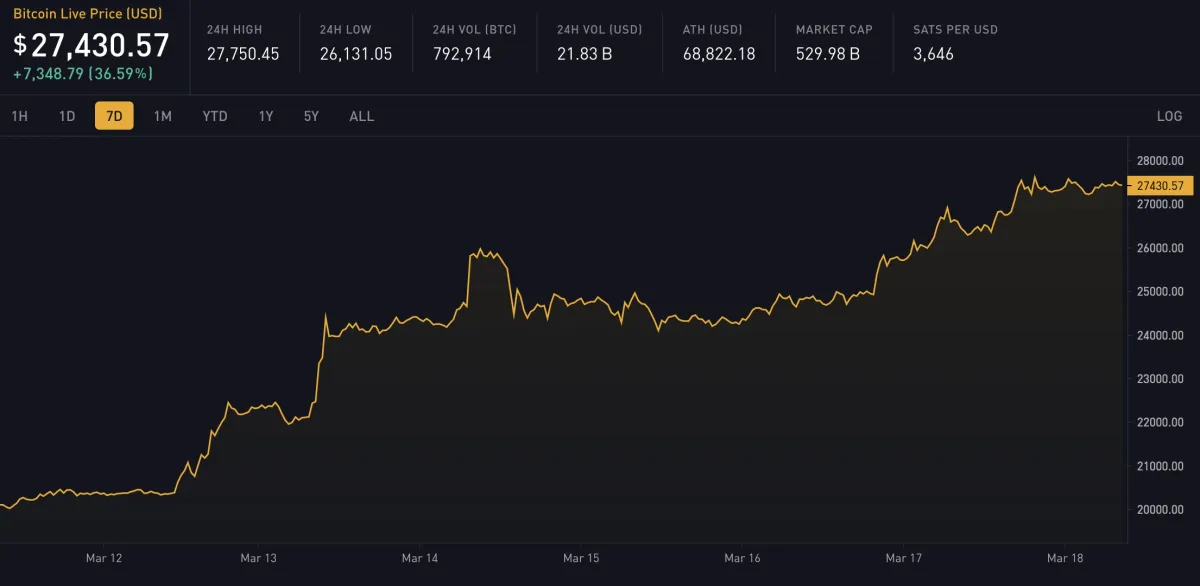Click the highlighted 7D range button
Screen dimensions: 1200x586
point(114,116)
